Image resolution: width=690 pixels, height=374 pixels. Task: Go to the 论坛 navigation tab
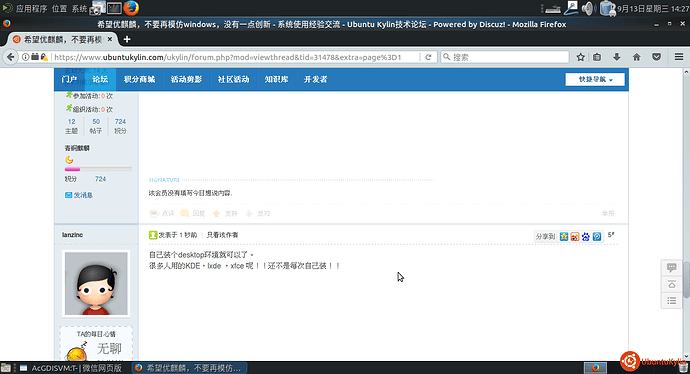100,79
